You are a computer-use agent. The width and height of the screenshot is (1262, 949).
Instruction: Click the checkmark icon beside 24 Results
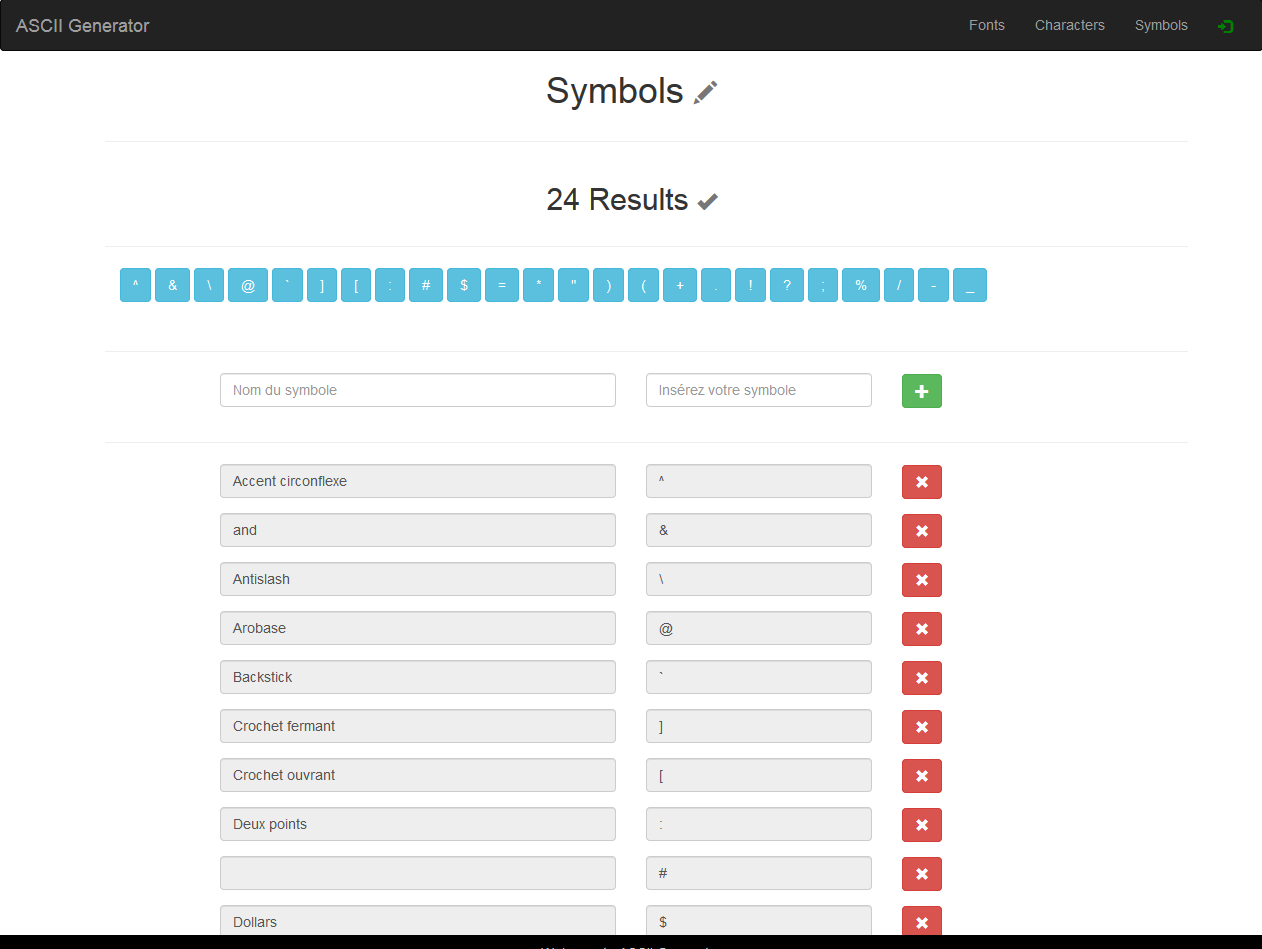pos(708,201)
